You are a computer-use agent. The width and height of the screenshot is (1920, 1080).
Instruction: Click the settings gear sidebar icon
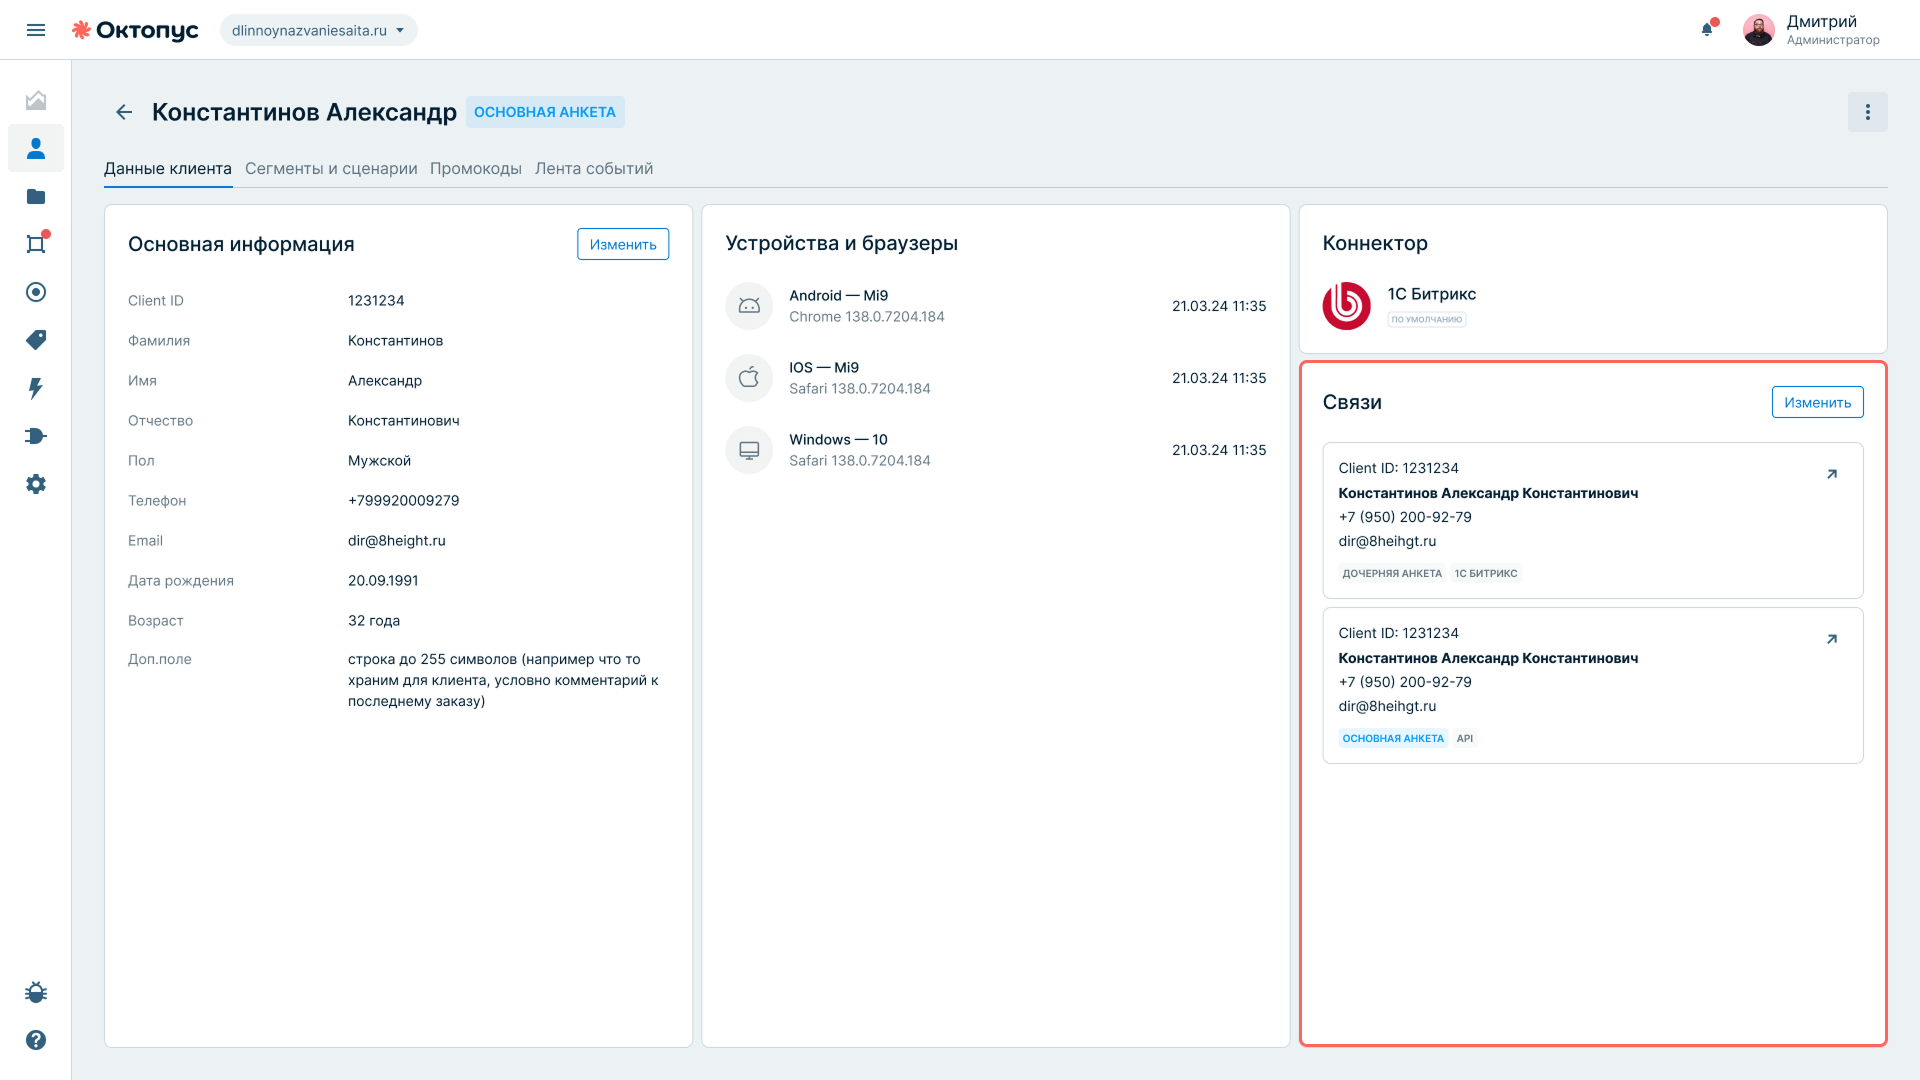point(36,484)
